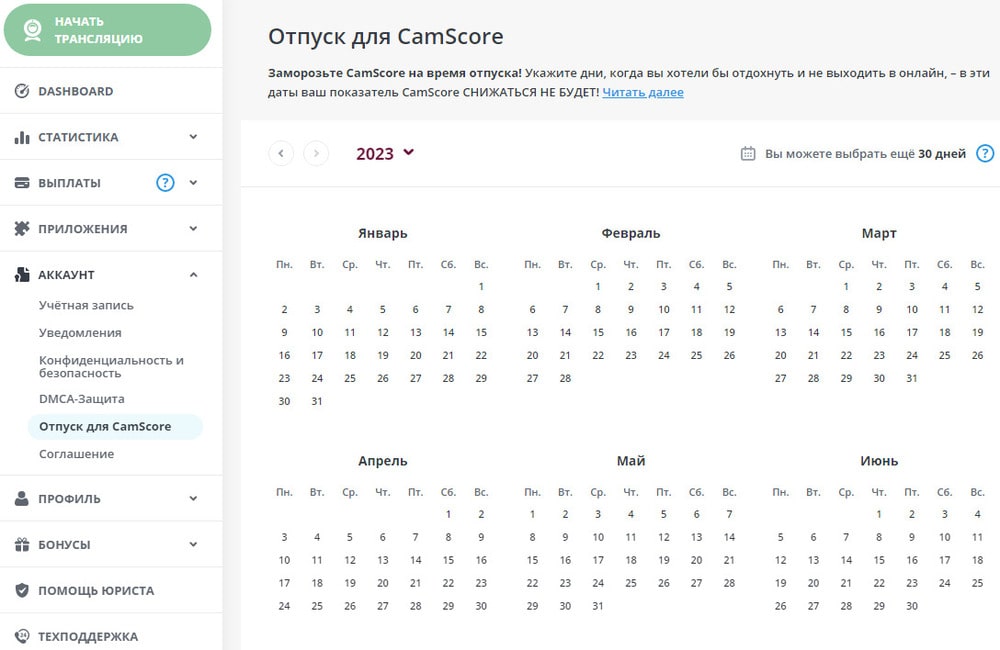Click the Помощь юриста shield icon
The height and width of the screenshot is (650, 1000).
click(x=22, y=591)
